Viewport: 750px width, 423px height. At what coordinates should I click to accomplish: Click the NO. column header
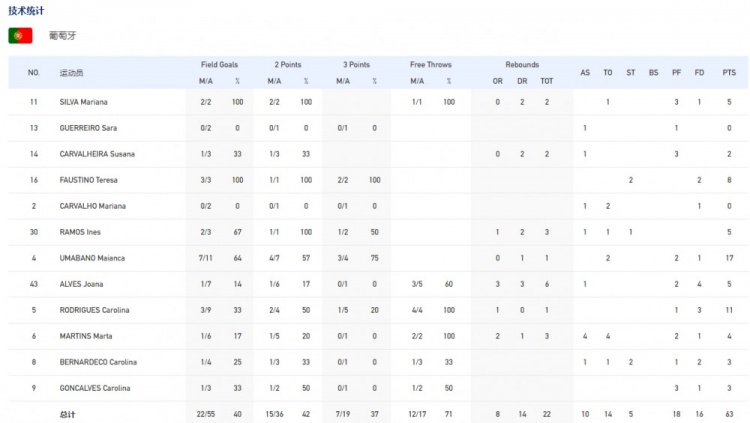tap(33, 73)
